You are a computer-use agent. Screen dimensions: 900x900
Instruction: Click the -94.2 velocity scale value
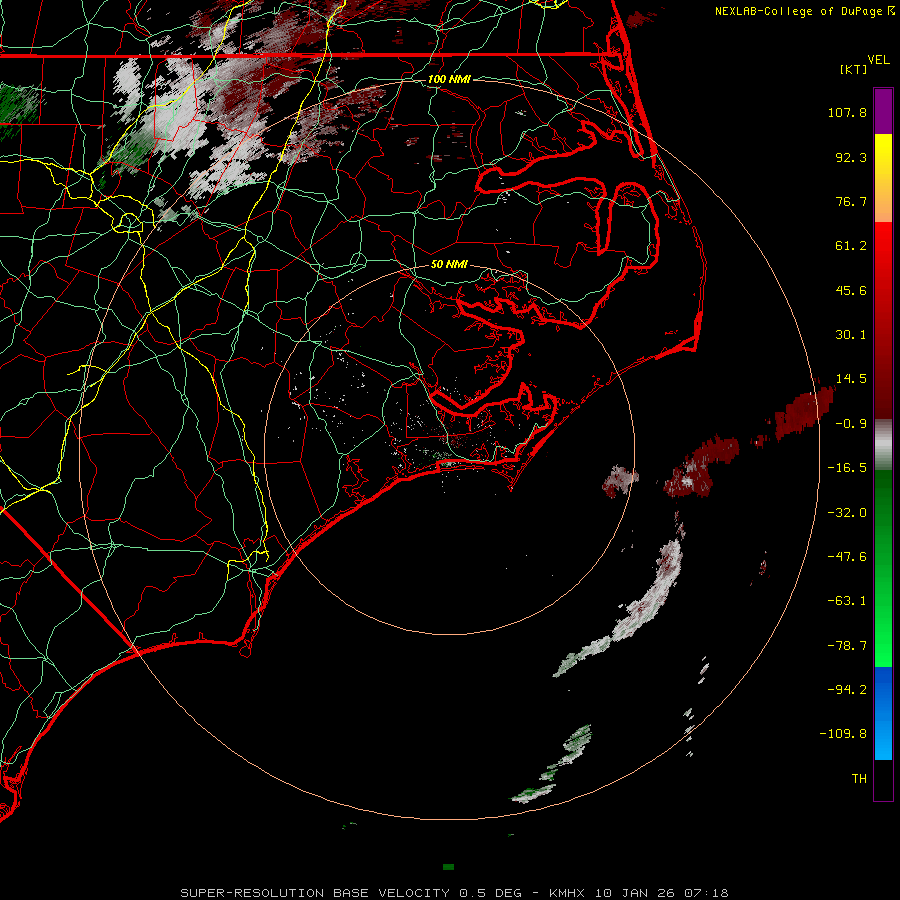pos(847,689)
